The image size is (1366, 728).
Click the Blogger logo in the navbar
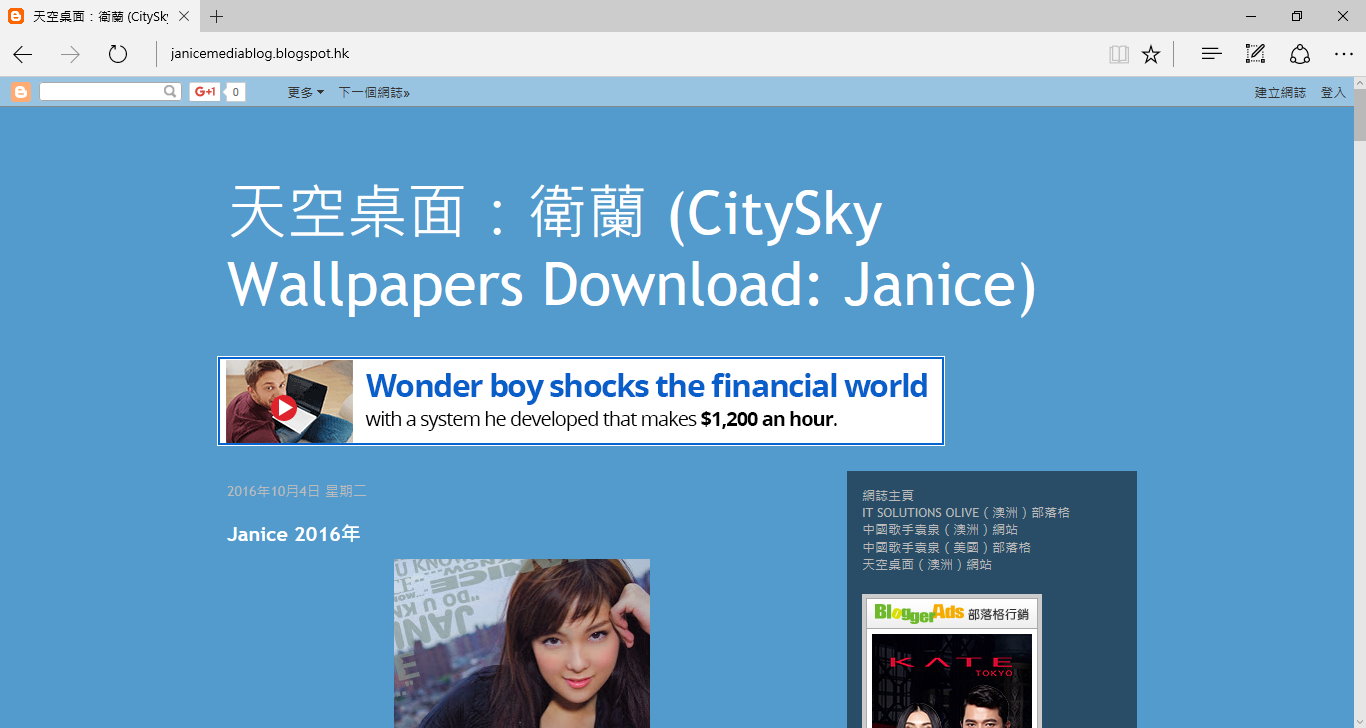tap(19, 91)
